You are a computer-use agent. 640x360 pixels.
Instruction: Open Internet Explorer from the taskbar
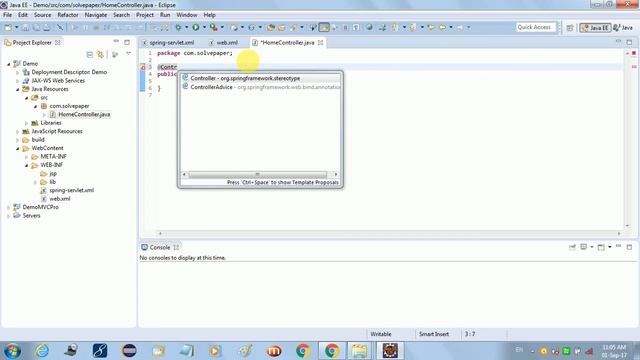click(42, 351)
